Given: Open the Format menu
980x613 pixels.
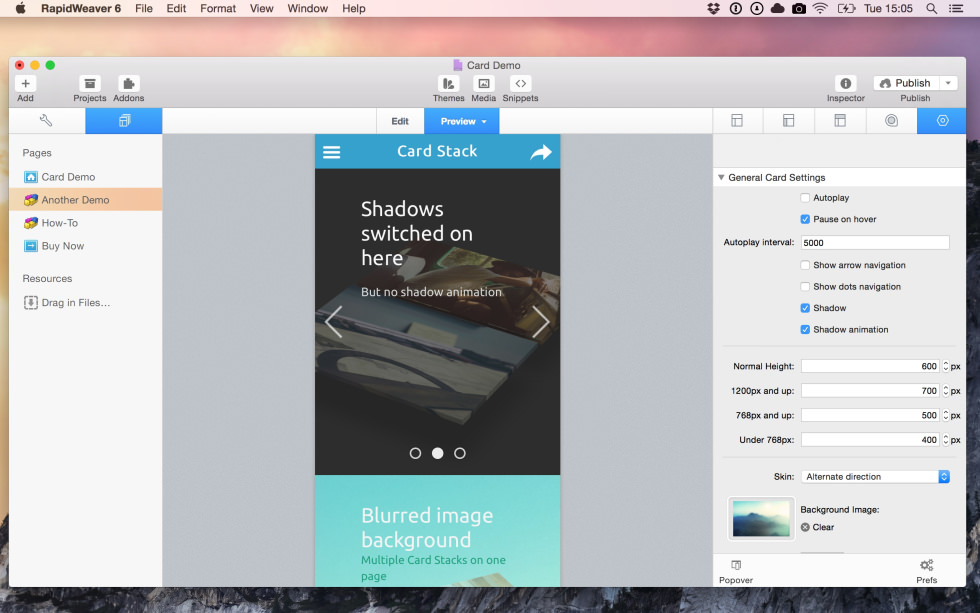Looking at the screenshot, I should point(218,9).
